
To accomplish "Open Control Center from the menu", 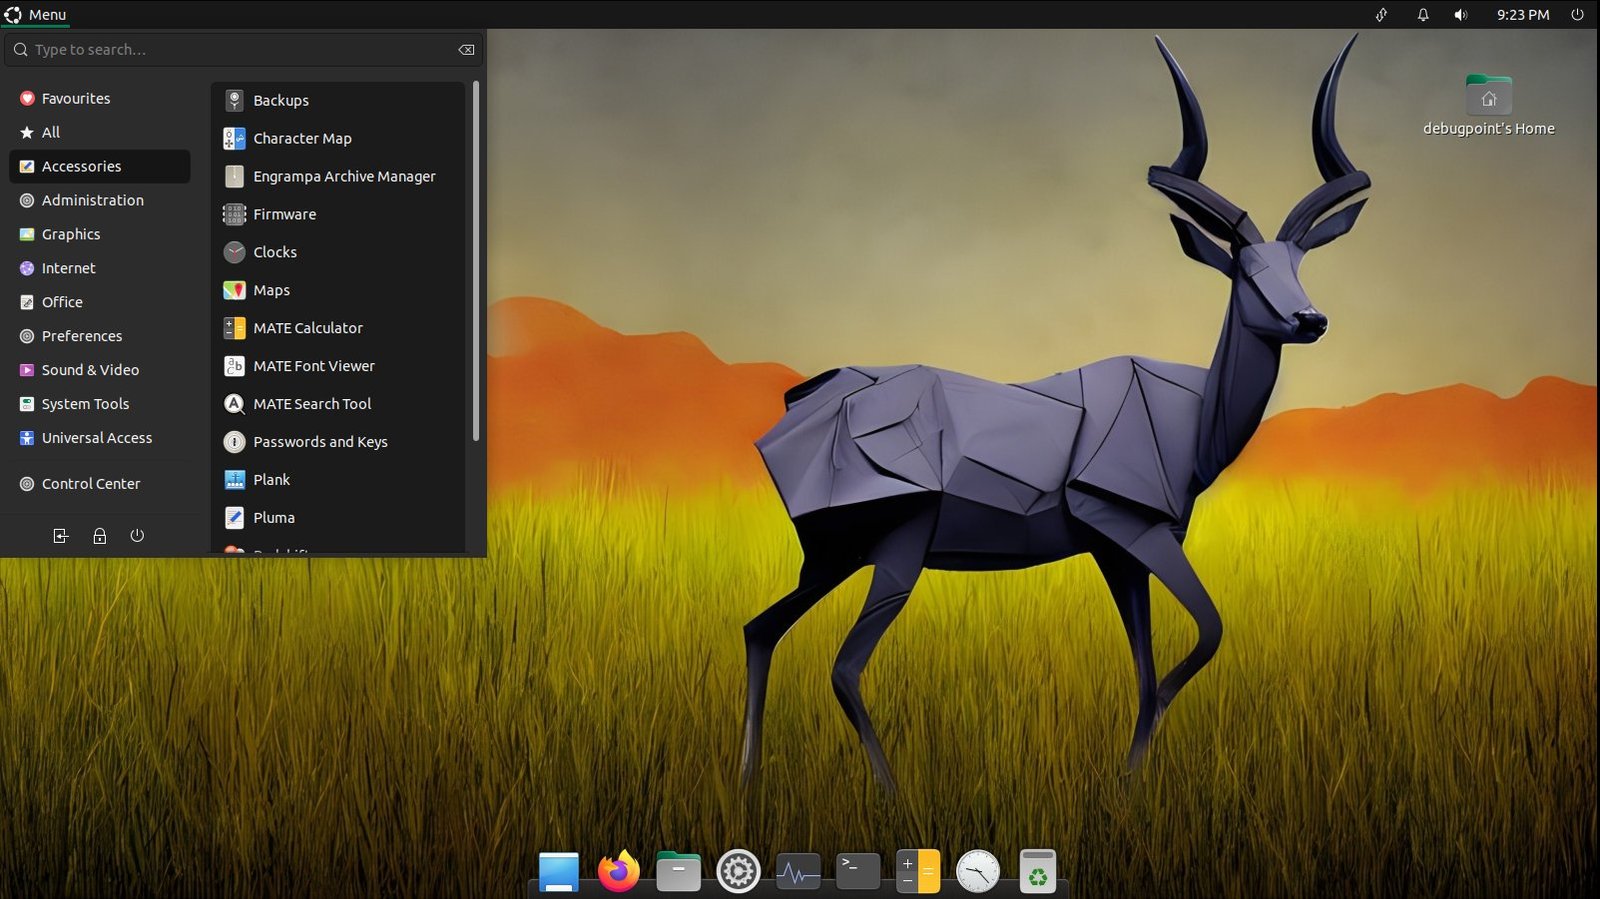I will click(x=99, y=484).
